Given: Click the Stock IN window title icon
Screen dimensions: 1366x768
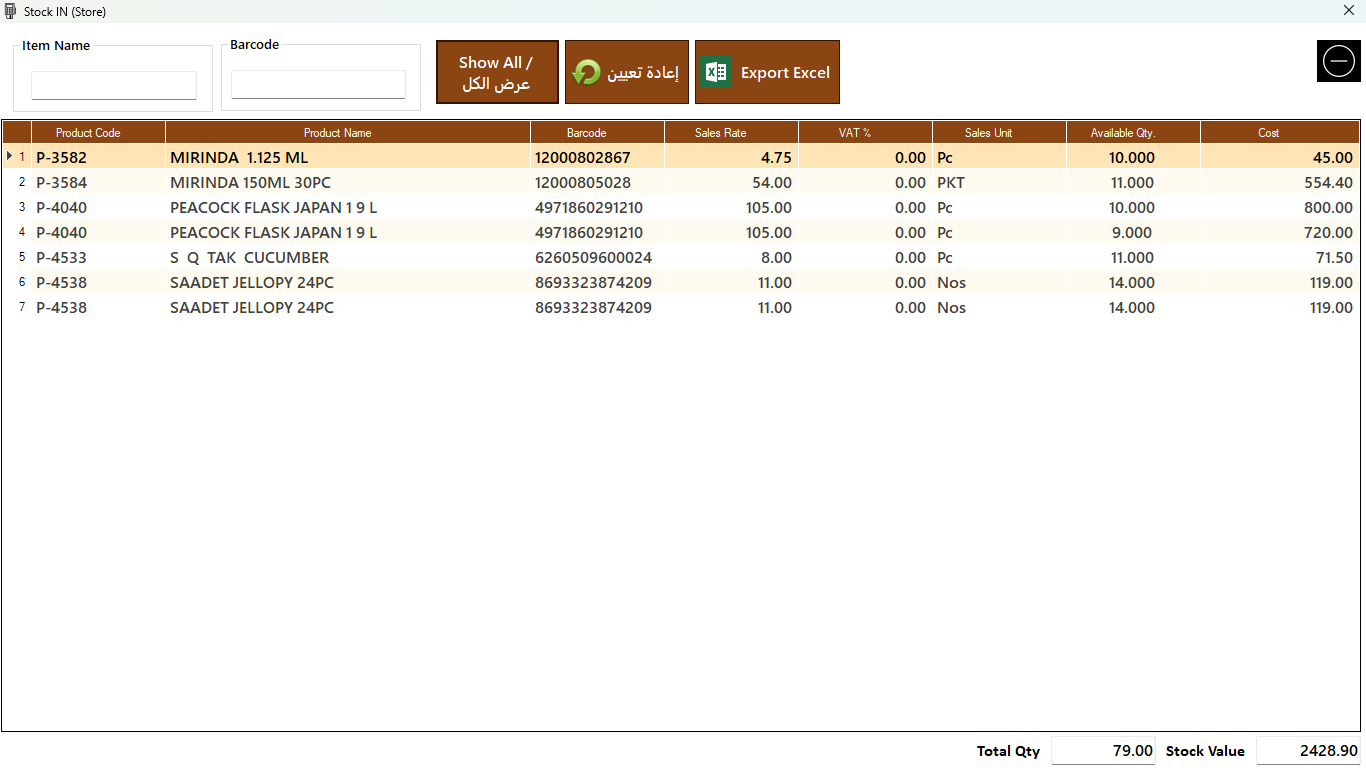Looking at the screenshot, I should tap(11, 11).
